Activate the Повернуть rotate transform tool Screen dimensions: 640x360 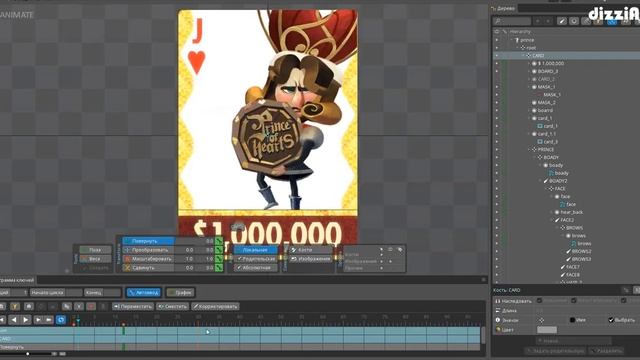click(x=148, y=241)
